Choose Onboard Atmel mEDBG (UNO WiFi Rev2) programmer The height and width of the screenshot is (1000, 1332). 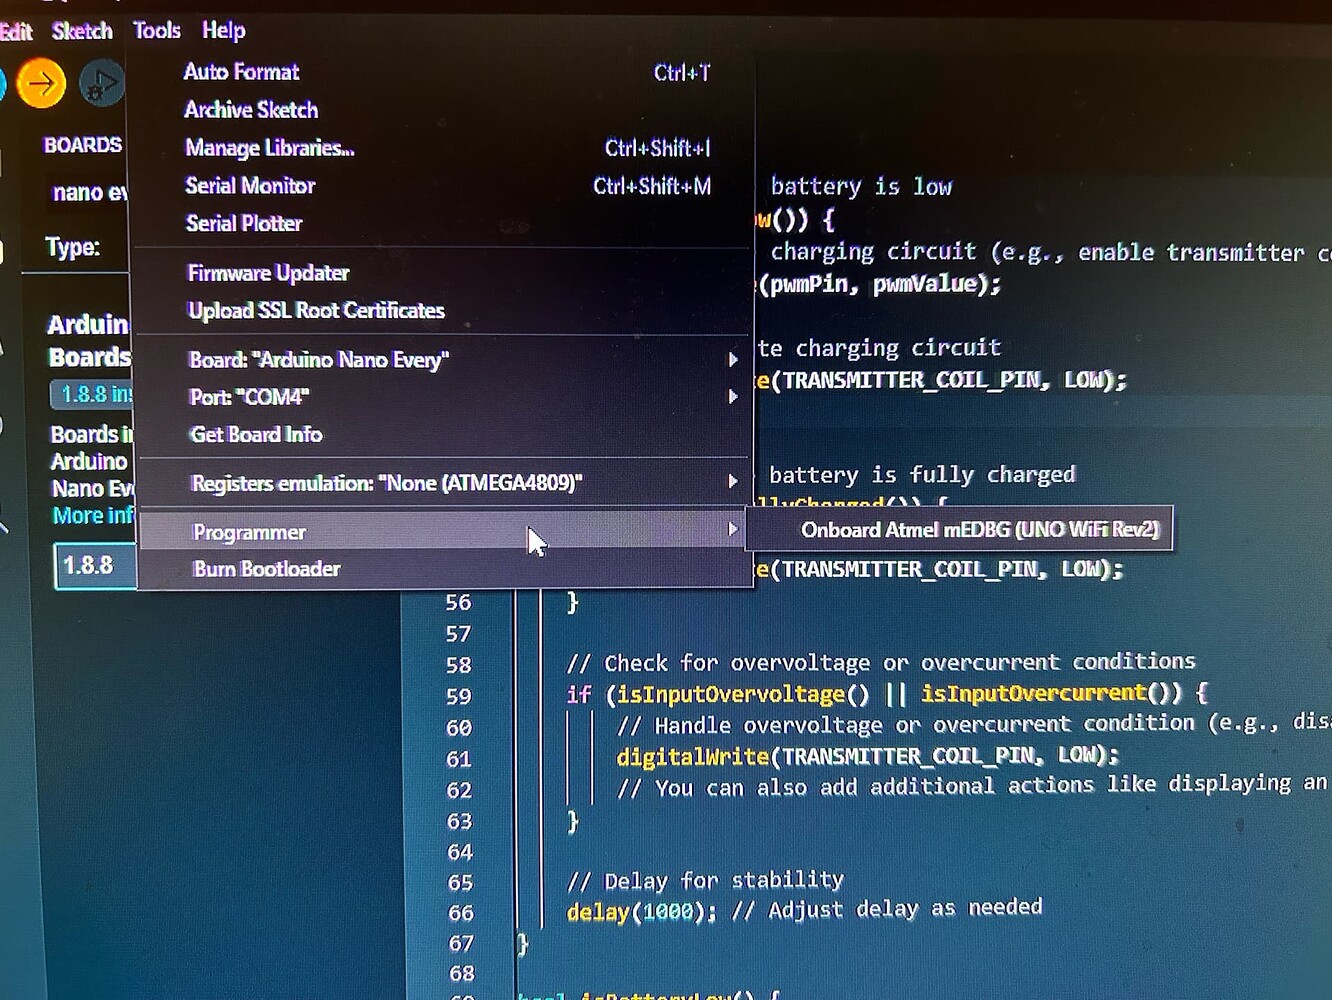coord(980,529)
